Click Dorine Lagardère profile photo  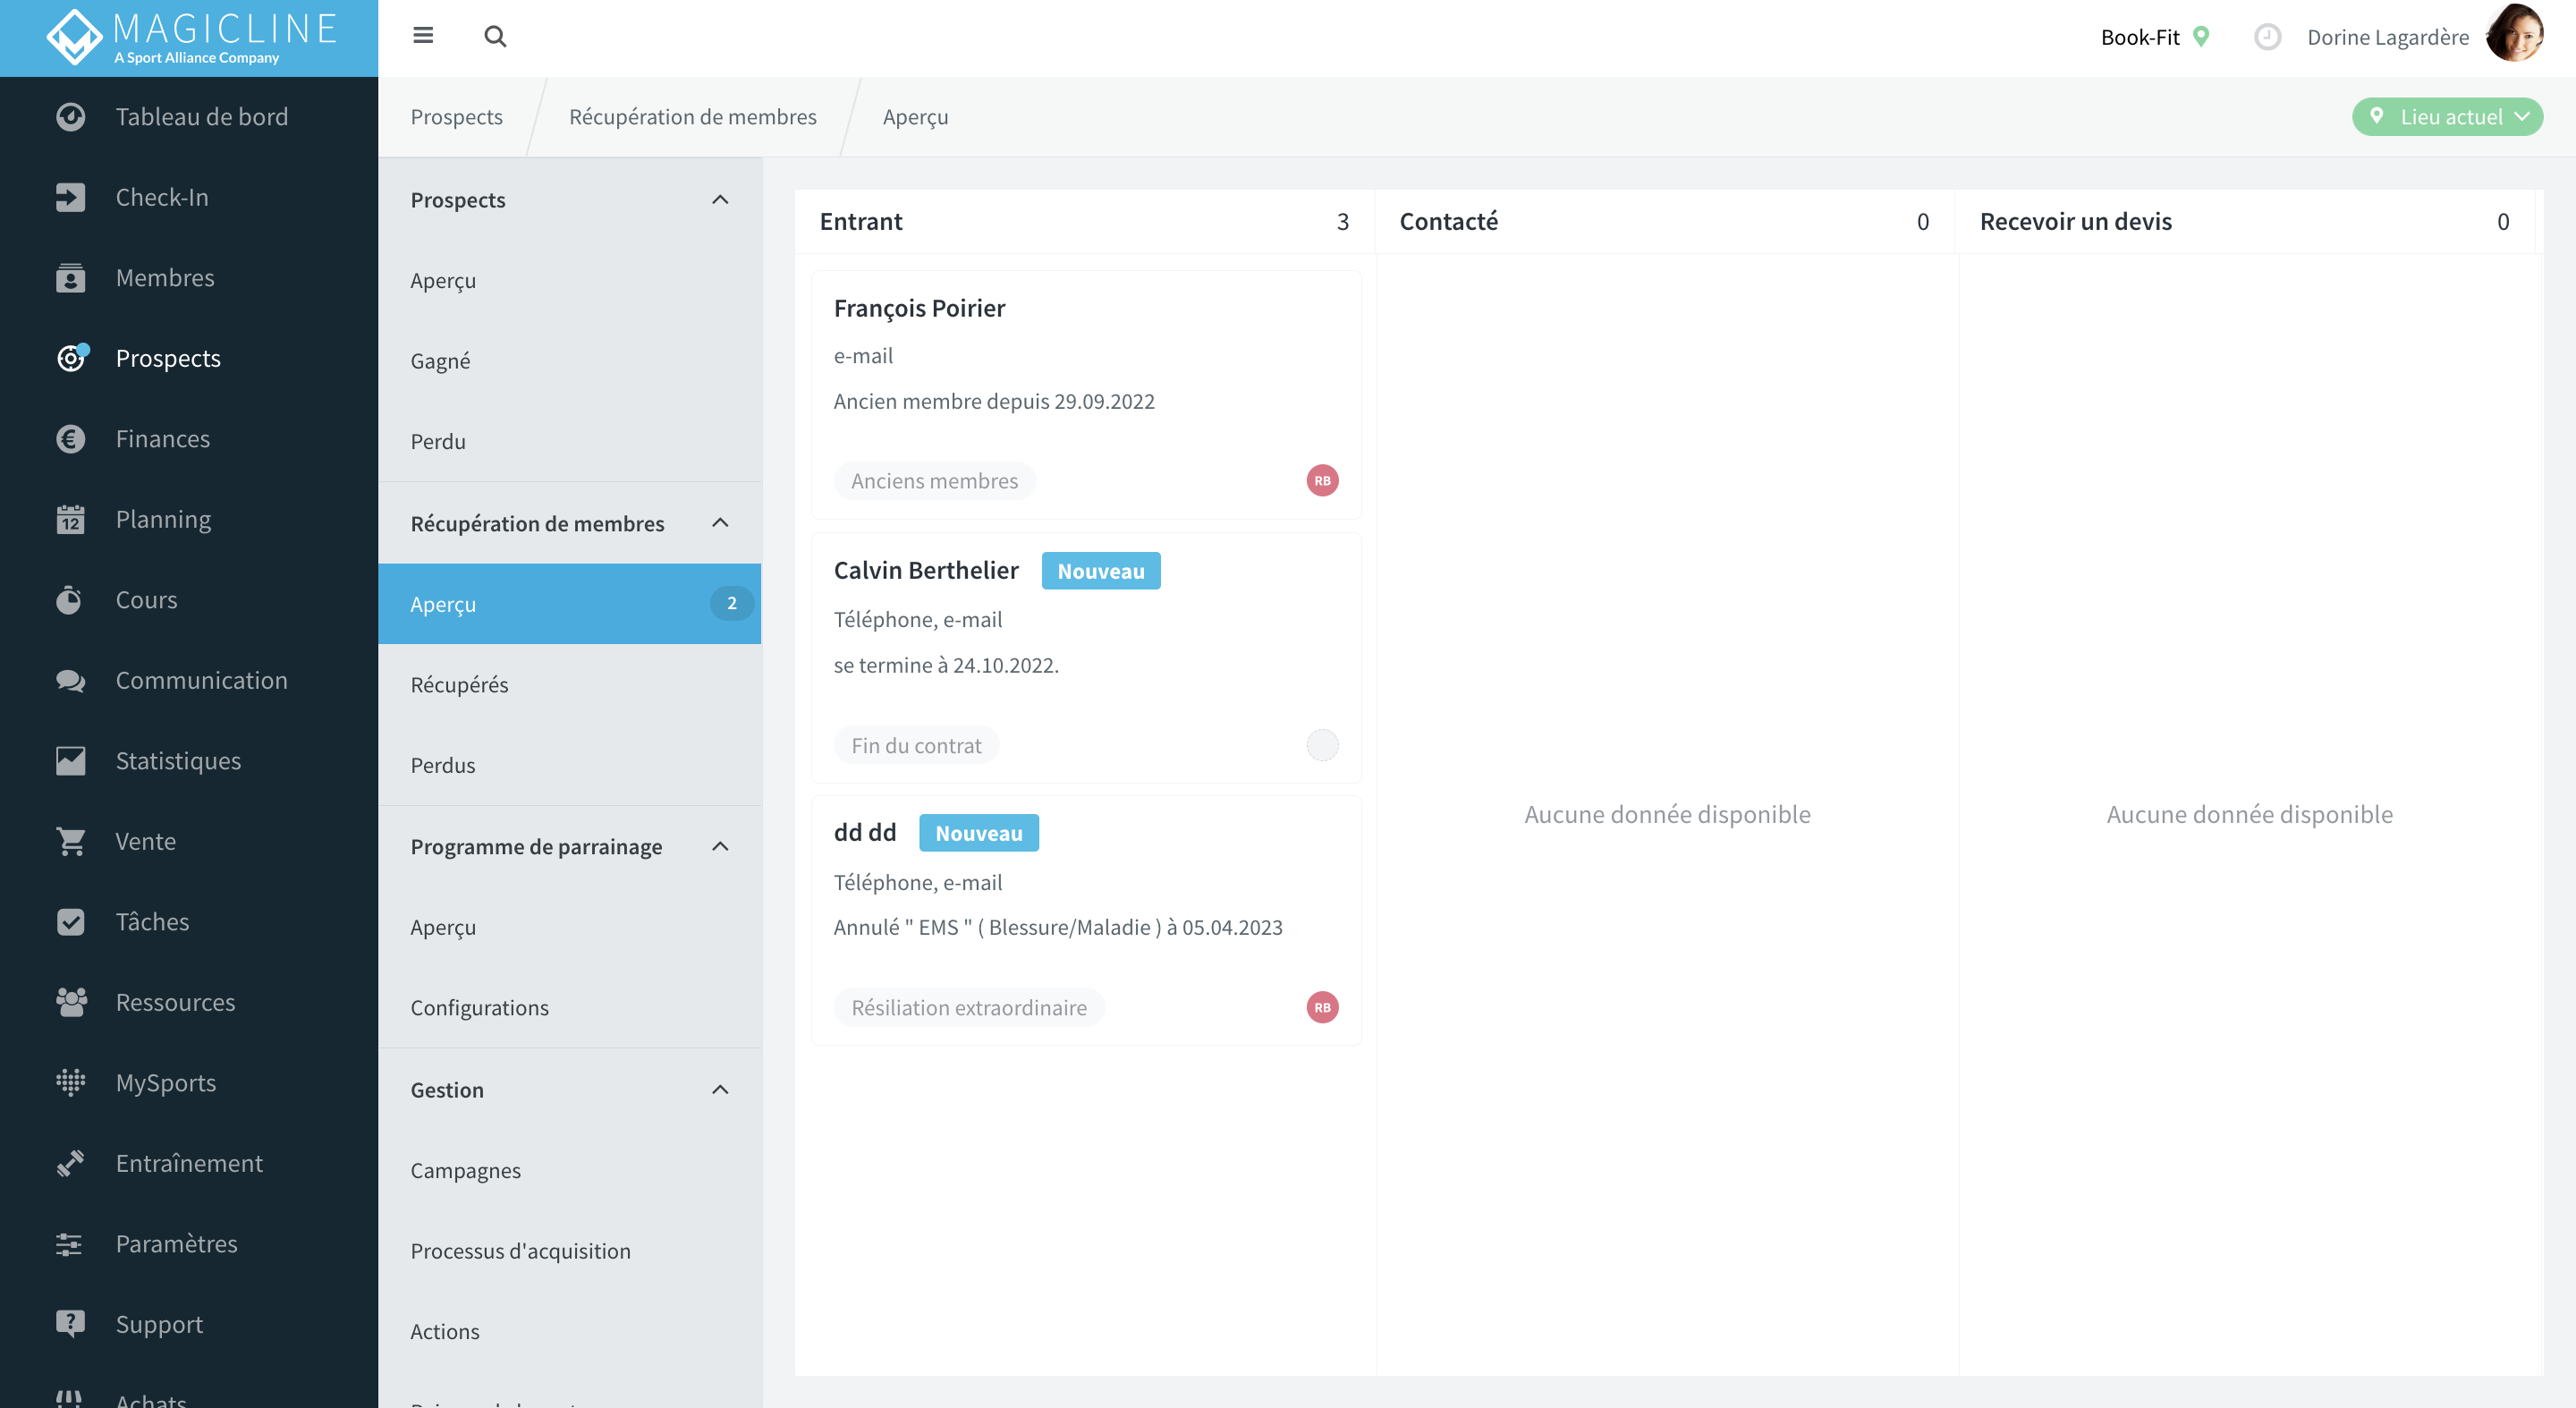(2514, 34)
